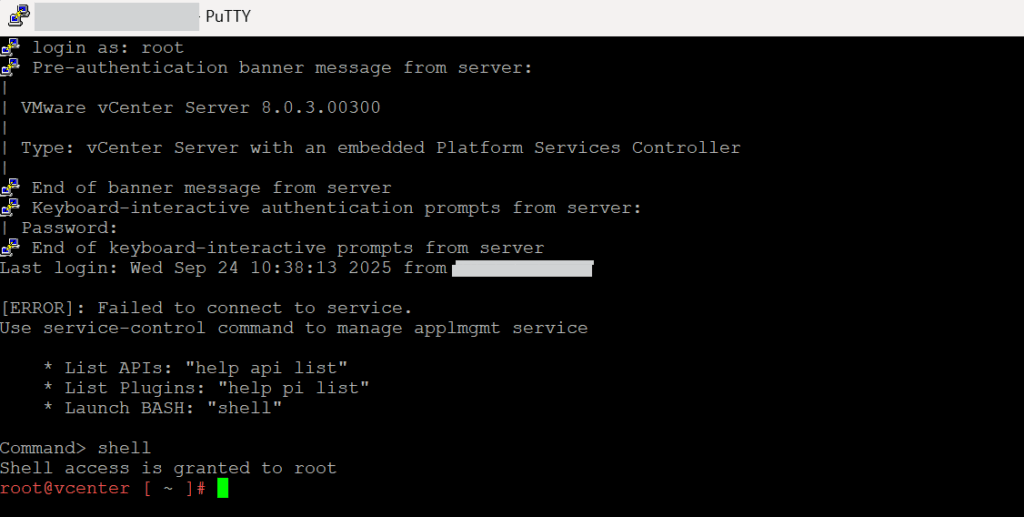1024x517 pixels.
Task: Click the redacted hostname in the title bar
Action: [116, 16]
